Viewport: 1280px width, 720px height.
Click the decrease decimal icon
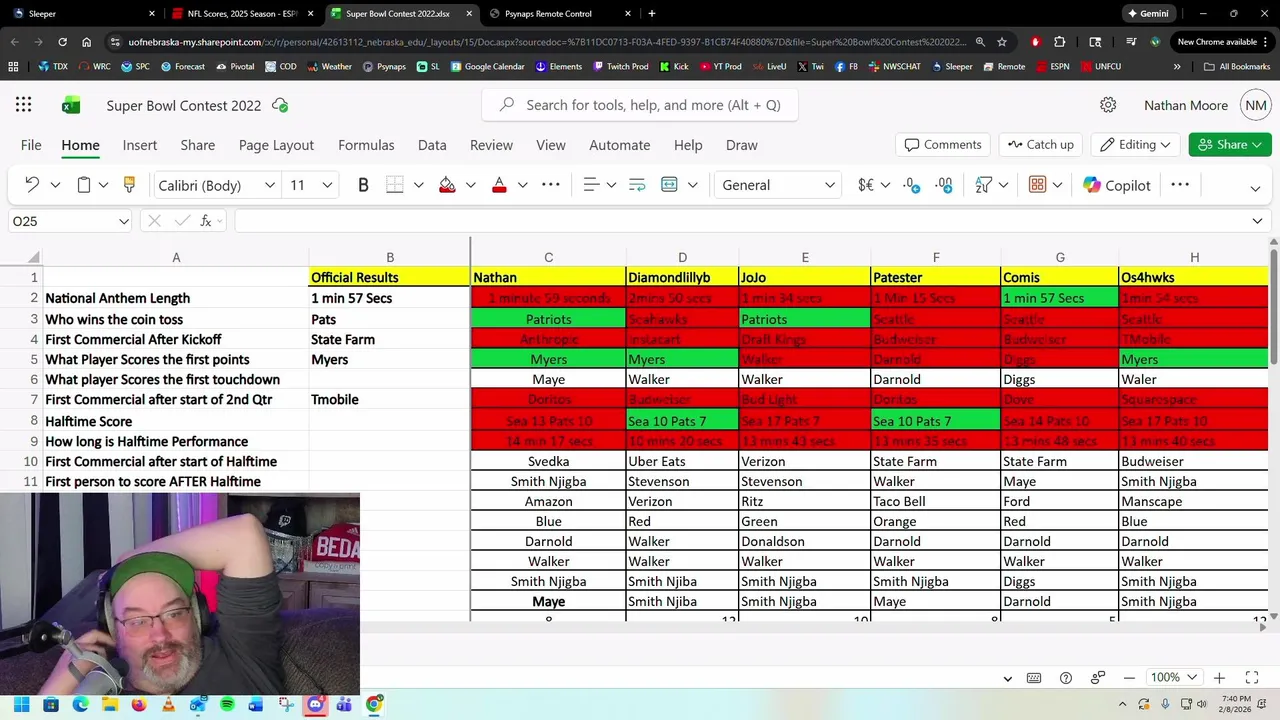point(912,185)
